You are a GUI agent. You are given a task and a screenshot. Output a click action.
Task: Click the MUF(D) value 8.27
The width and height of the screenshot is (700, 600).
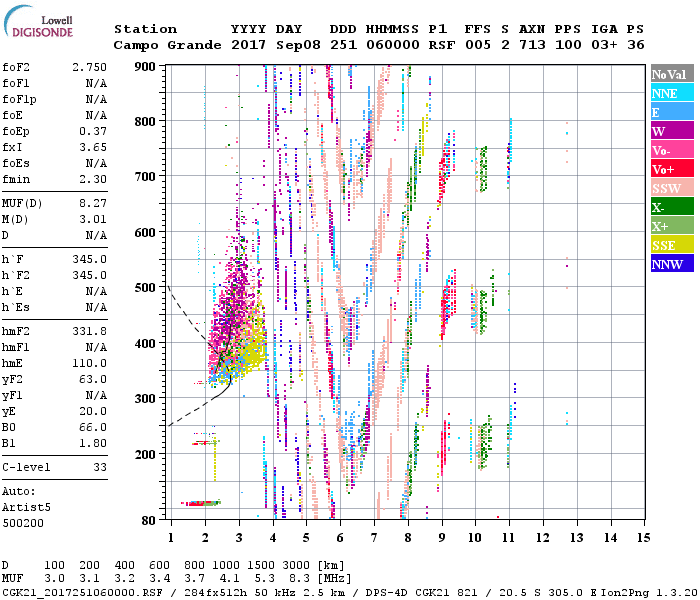click(93, 203)
